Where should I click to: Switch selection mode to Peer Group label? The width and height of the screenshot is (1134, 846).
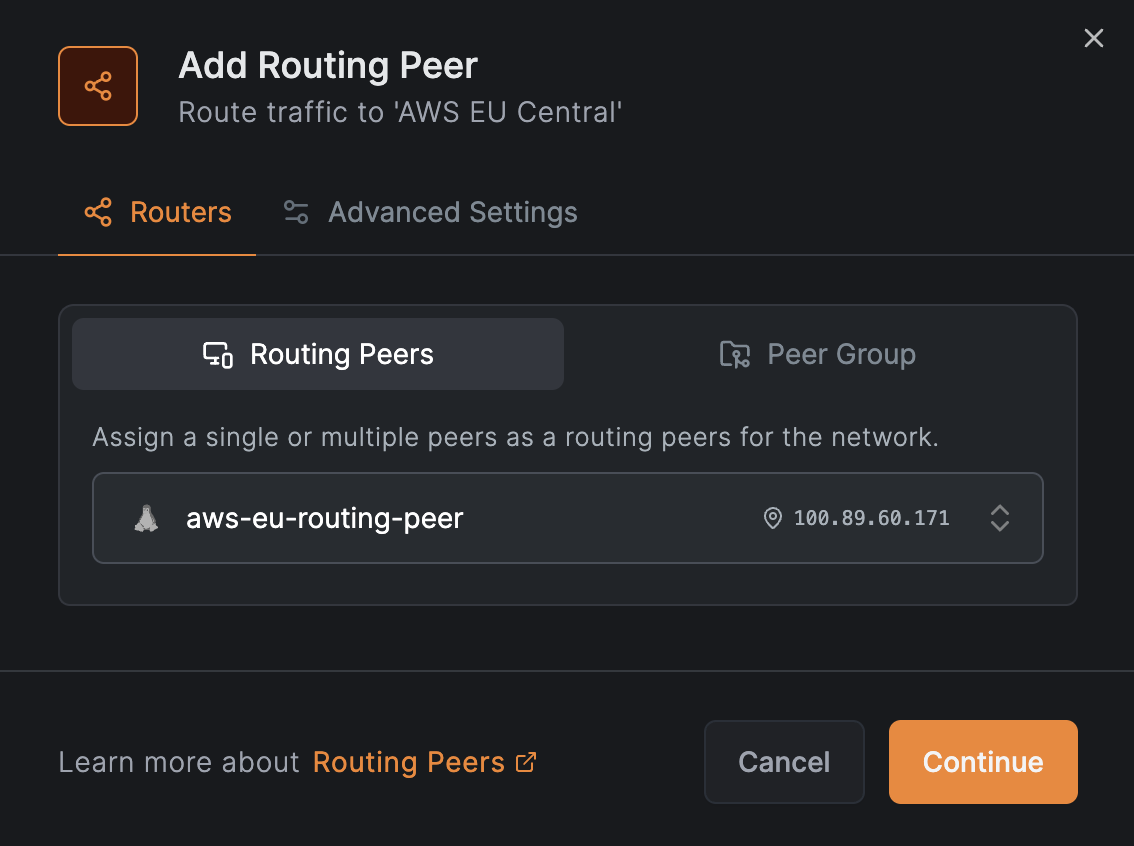tap(841, 355)
